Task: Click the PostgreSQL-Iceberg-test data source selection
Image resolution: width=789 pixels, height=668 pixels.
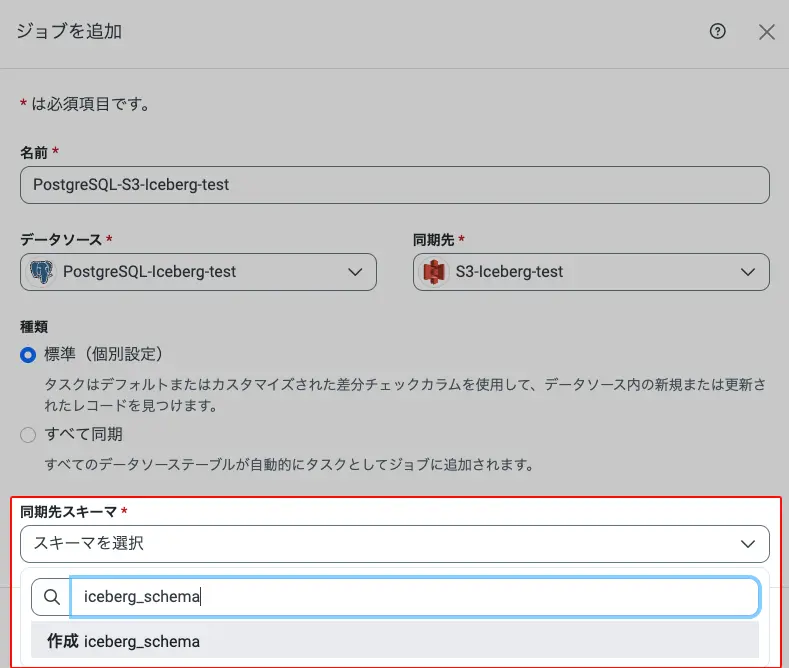Action: point(150,272)
